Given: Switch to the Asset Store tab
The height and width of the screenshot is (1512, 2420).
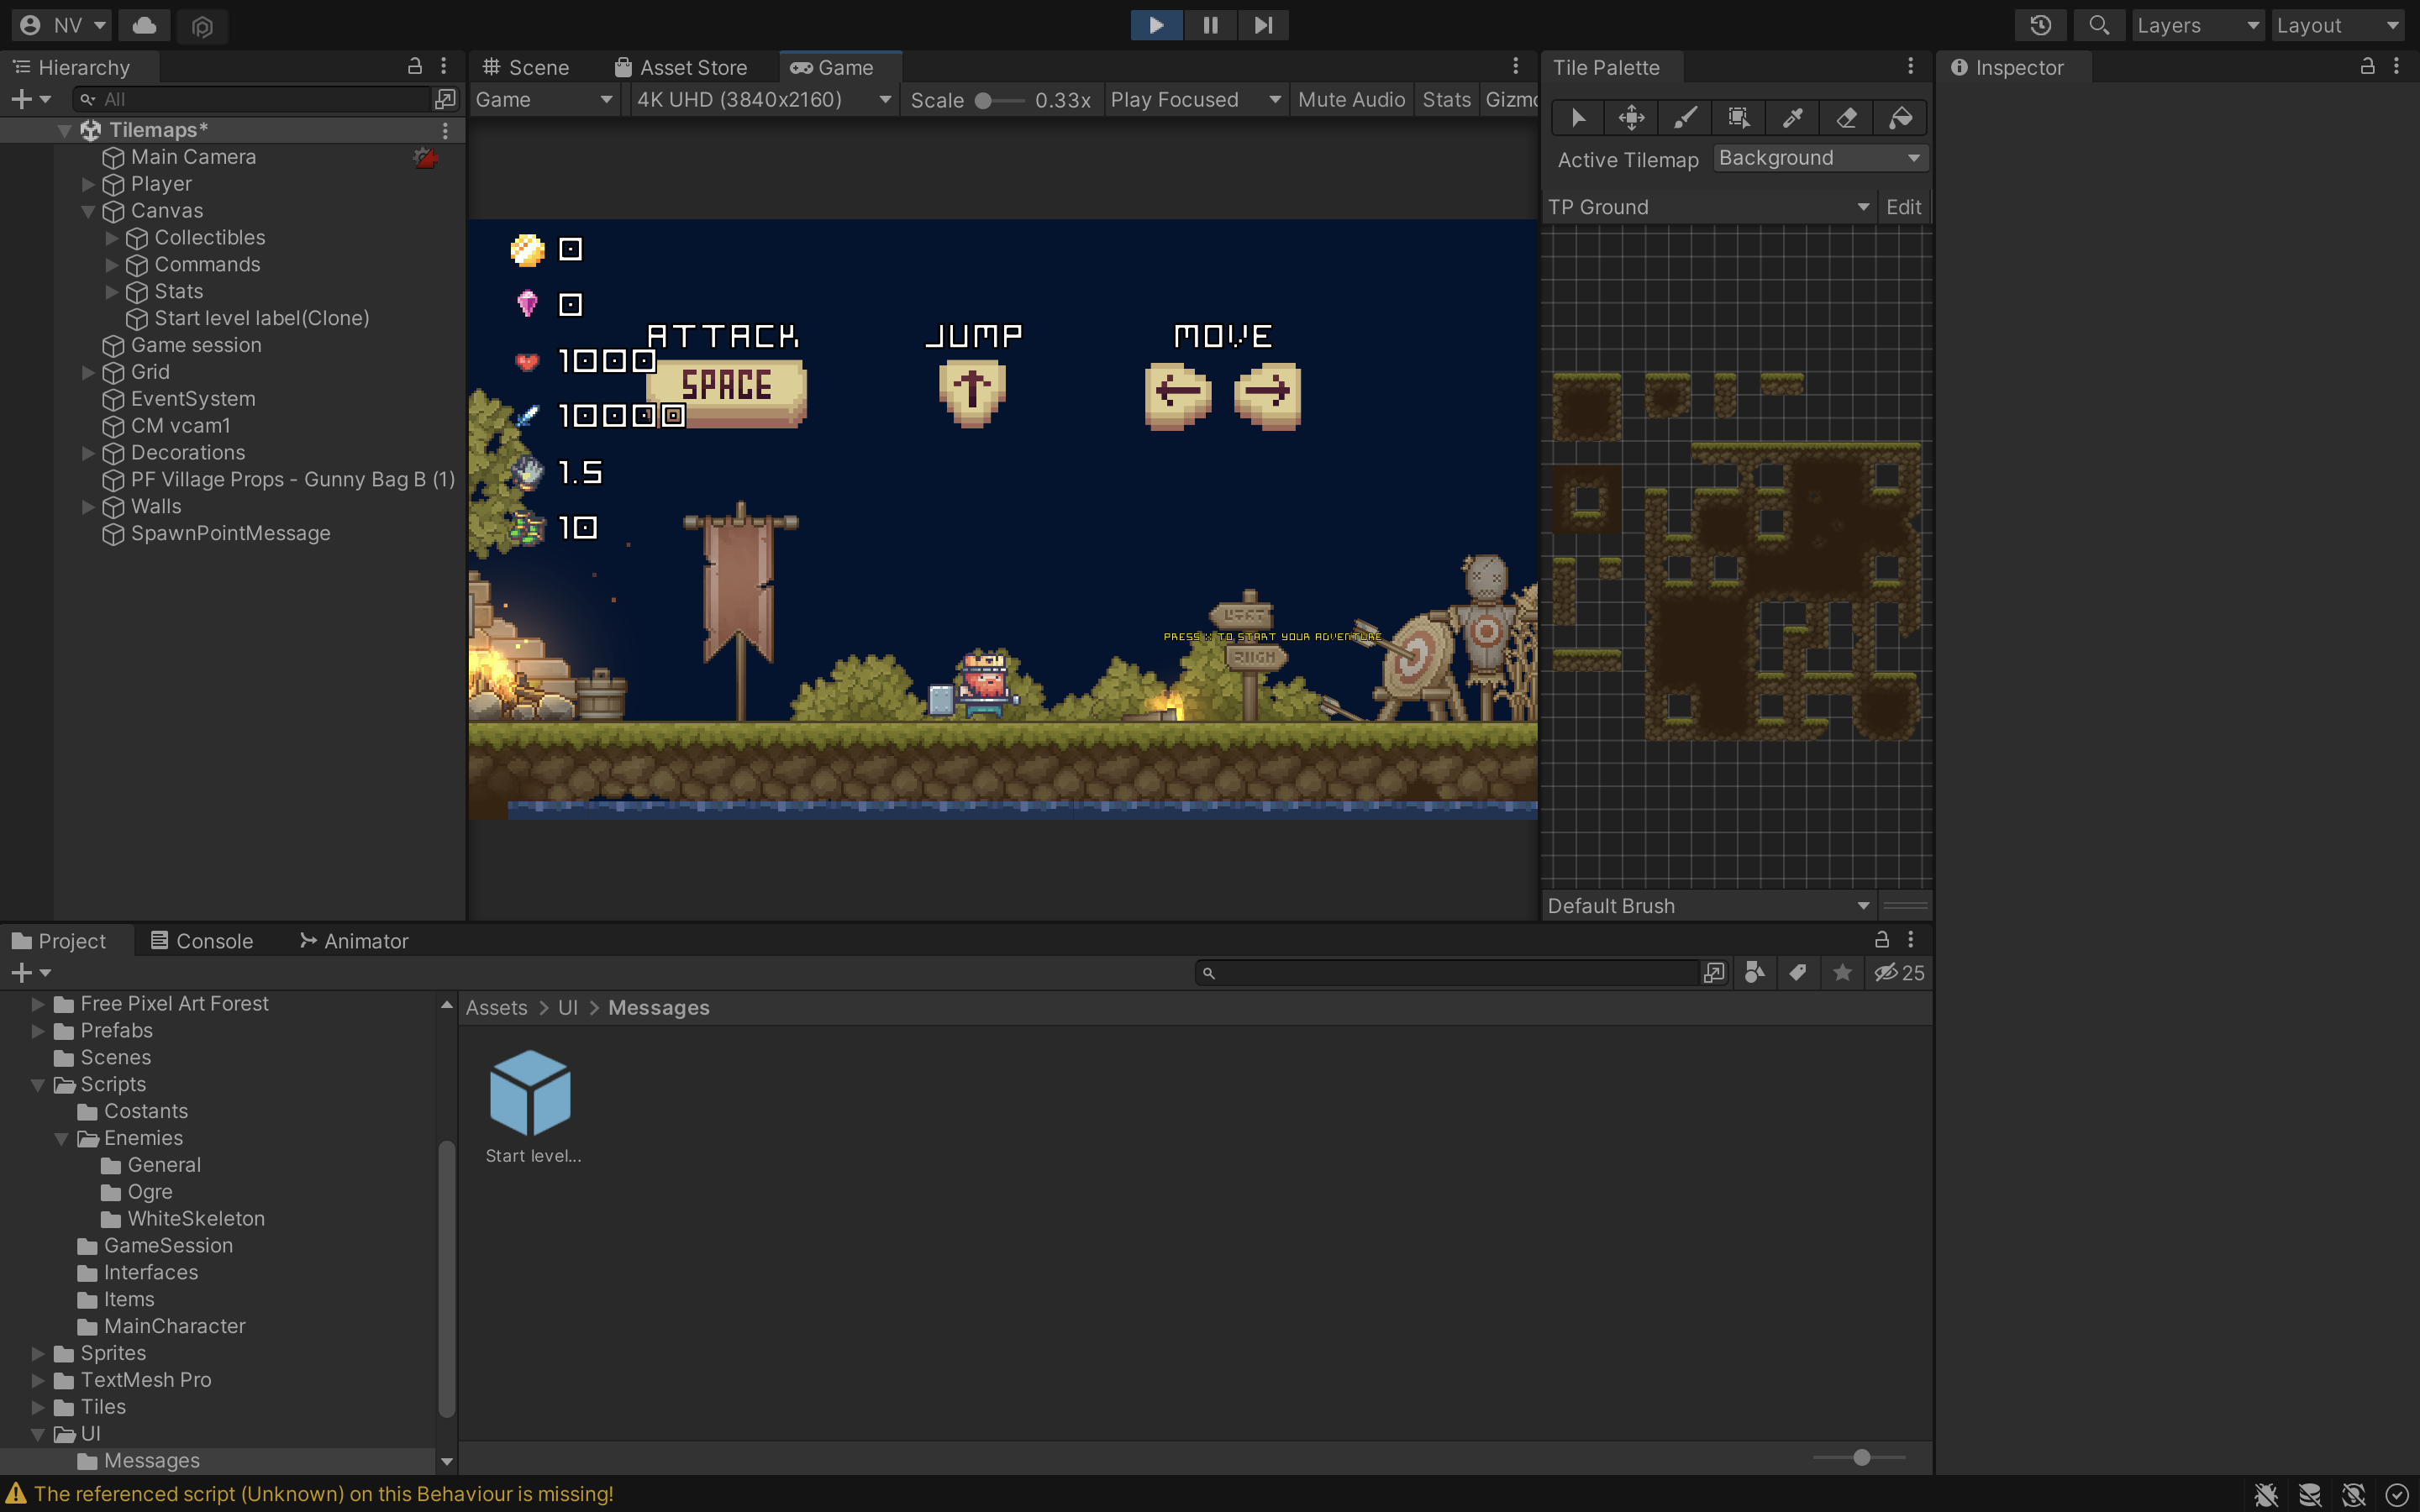Looking at the screenshot, I should [x=681, y=67].
